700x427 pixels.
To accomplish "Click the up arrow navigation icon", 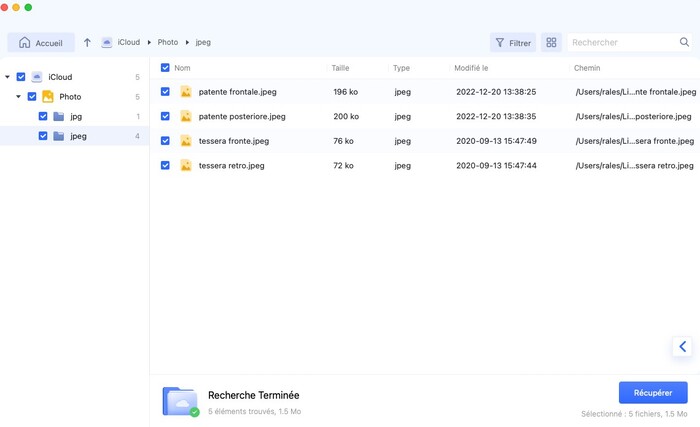I will click(x=87, y=43).
